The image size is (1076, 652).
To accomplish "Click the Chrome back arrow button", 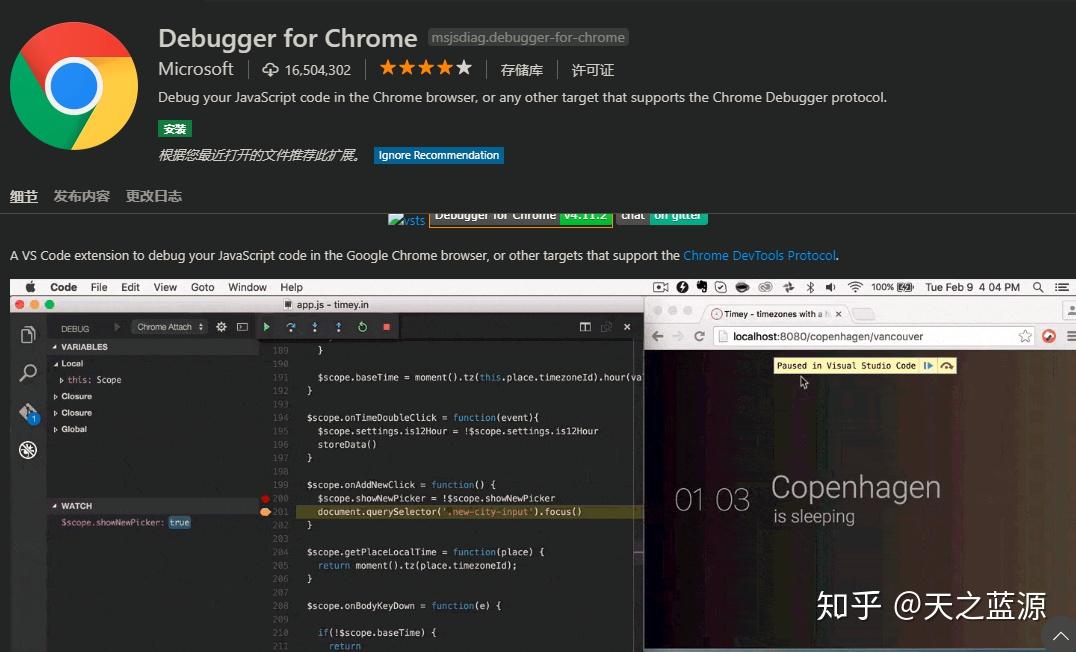I will [657, 336].
